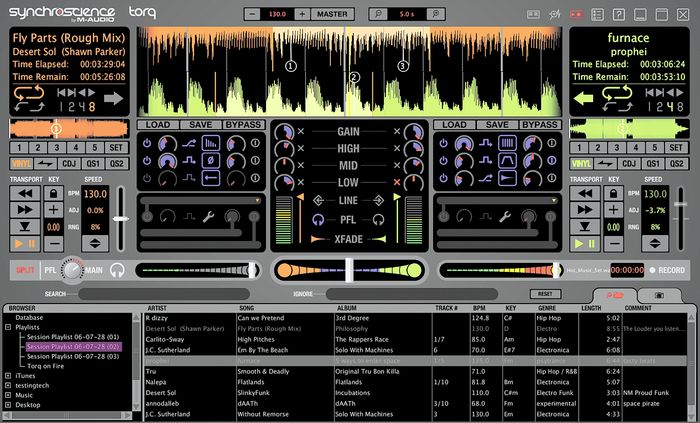Screen dimensions: 700x423
Task: Select CDJ mode on left deck
Action: point(69,164)
